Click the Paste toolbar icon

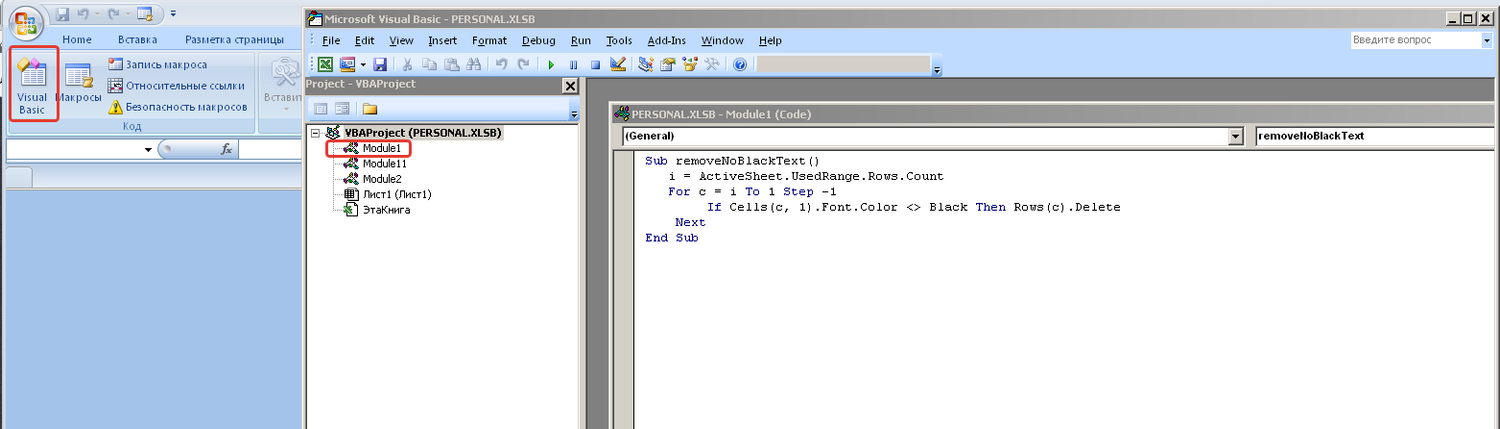pos(450,64)
